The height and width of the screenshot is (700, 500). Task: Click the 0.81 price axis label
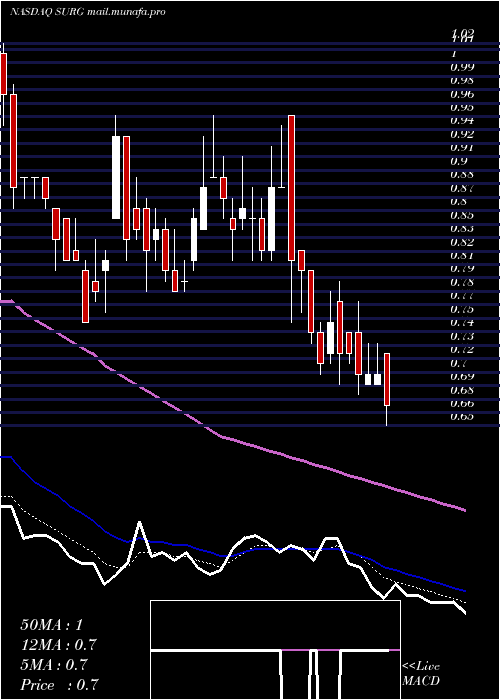click(x=462, y=255)
